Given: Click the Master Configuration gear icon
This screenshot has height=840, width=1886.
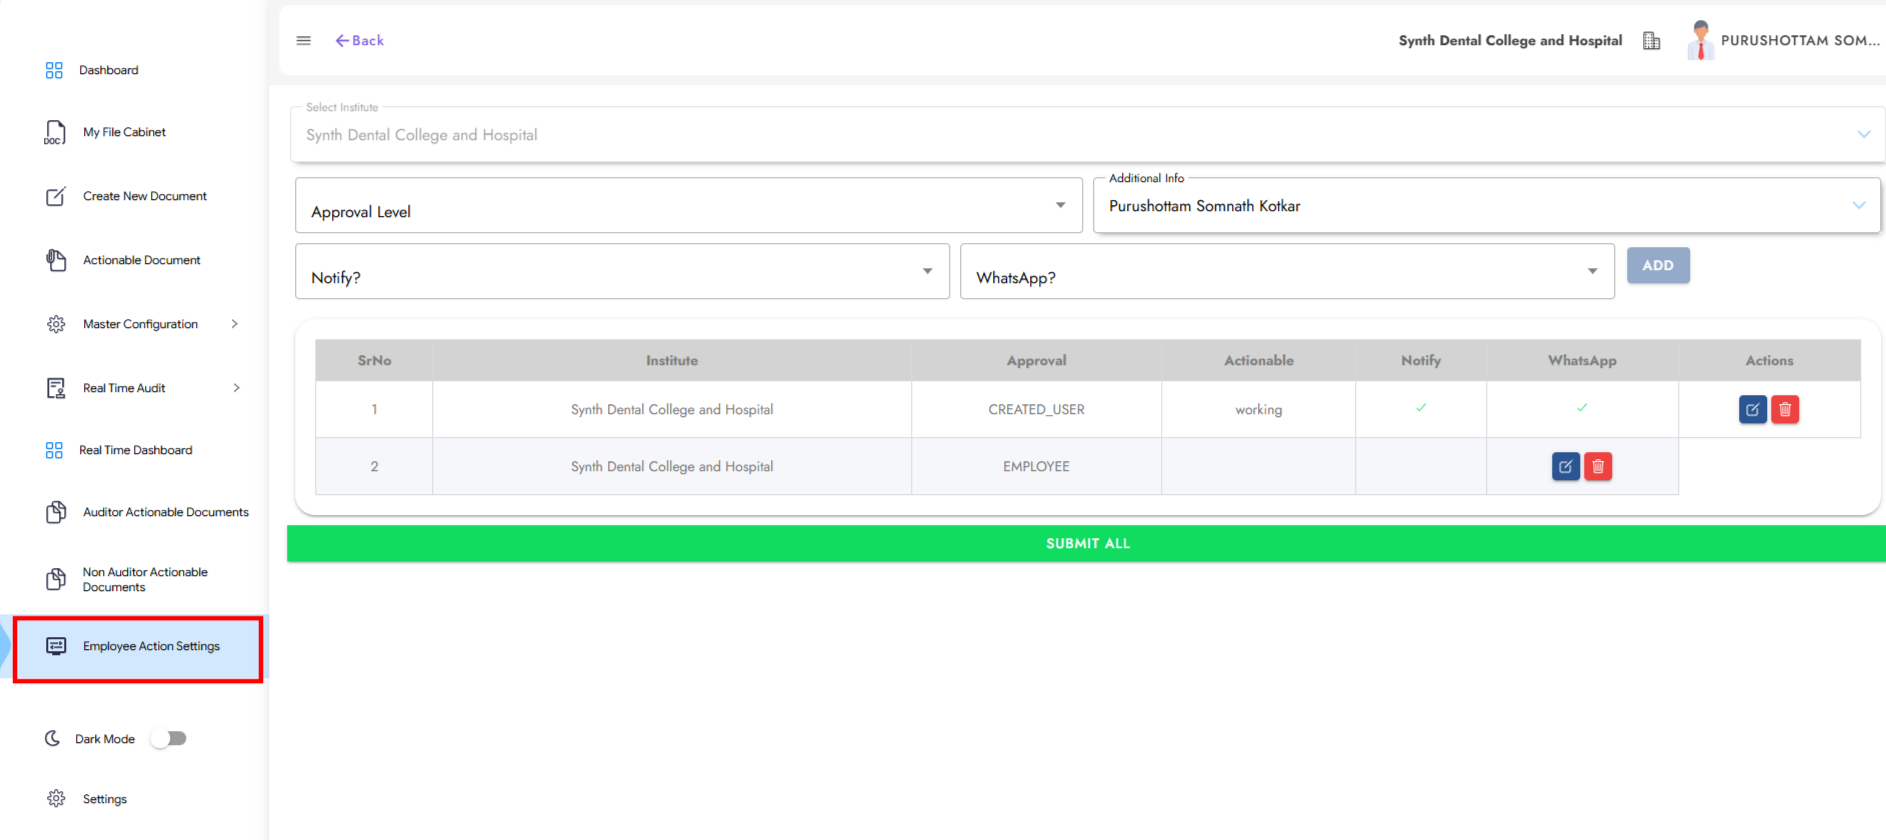Looking at the screenshot, I should click(56, 324).
